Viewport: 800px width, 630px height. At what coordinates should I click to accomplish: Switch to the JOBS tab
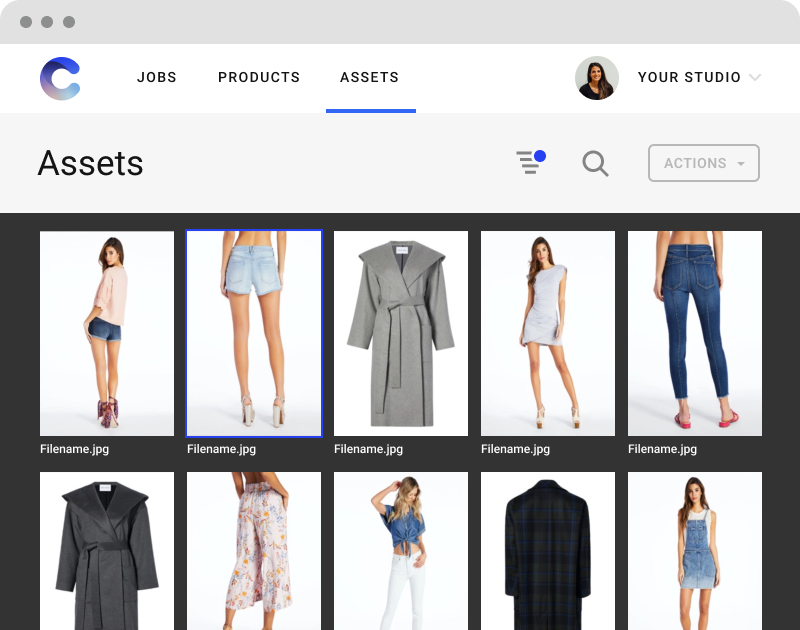pos(157,77)
